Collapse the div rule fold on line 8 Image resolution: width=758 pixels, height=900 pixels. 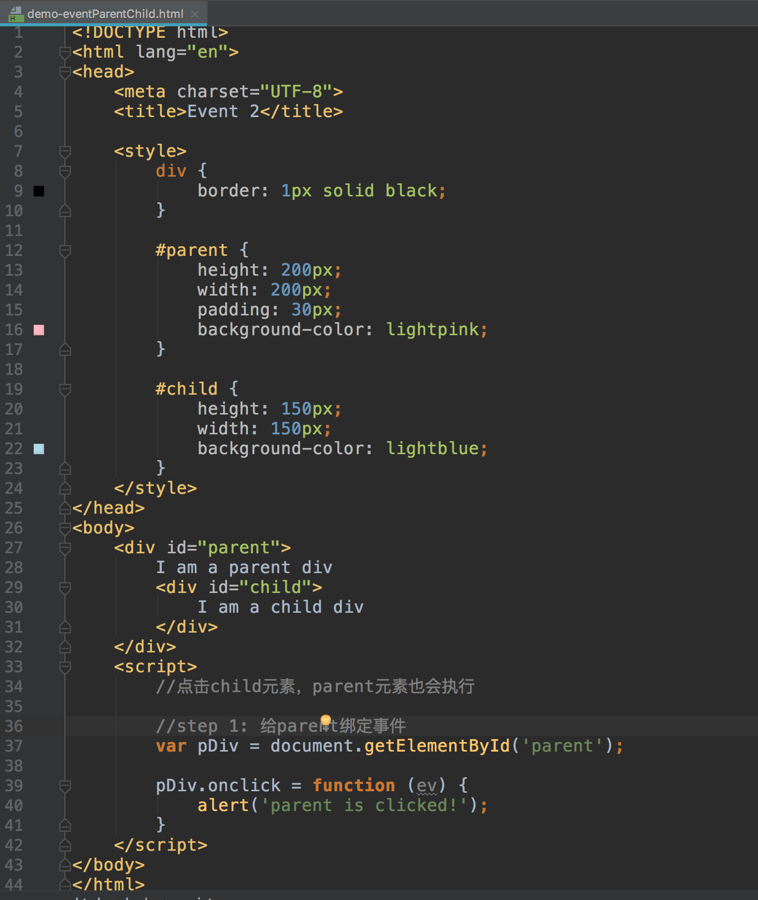(x=65, y=172)
